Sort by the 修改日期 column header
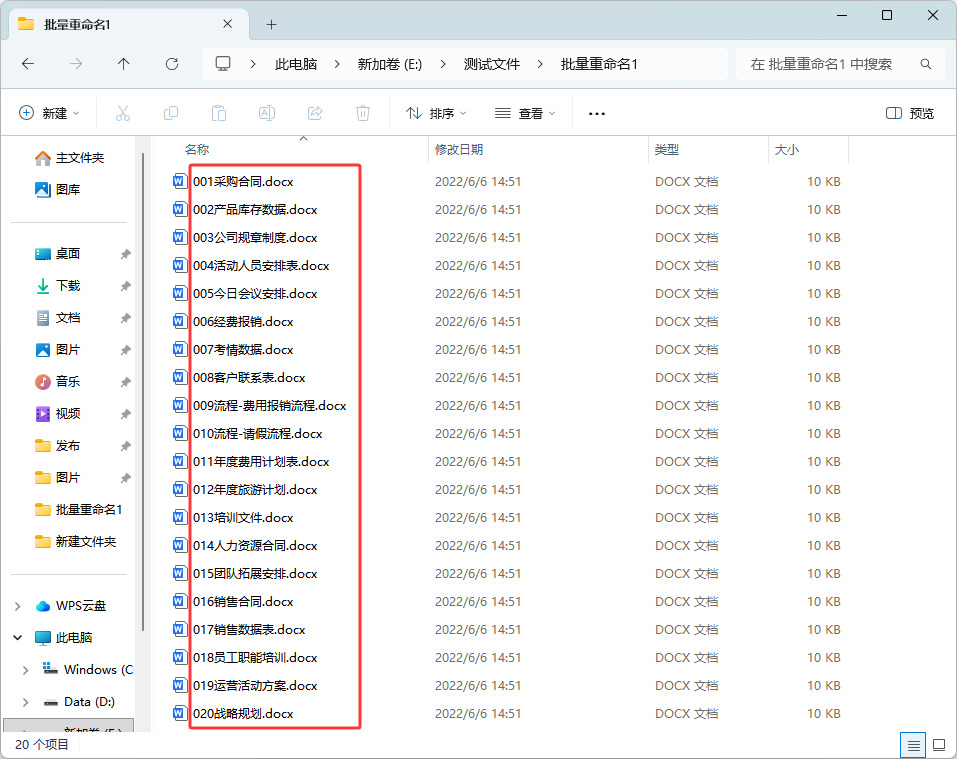 tap(538, 149)
